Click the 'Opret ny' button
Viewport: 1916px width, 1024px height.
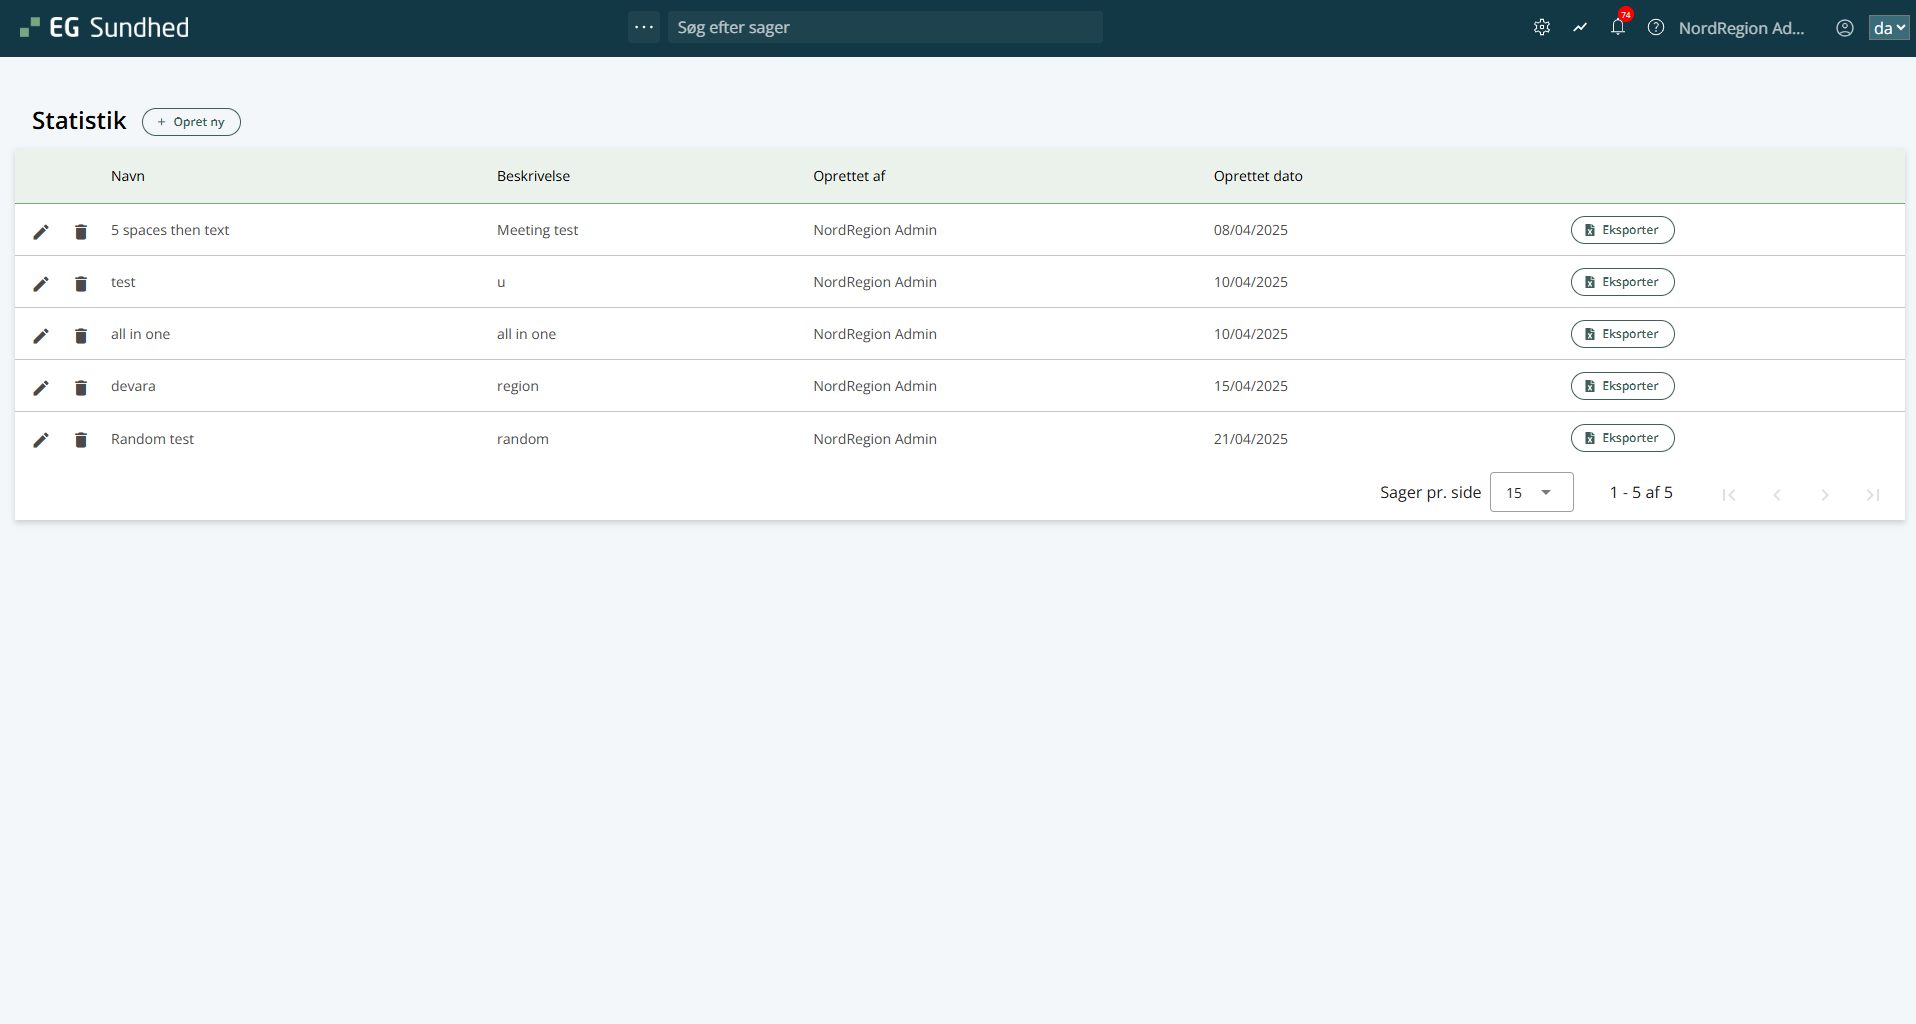point(191,122)
